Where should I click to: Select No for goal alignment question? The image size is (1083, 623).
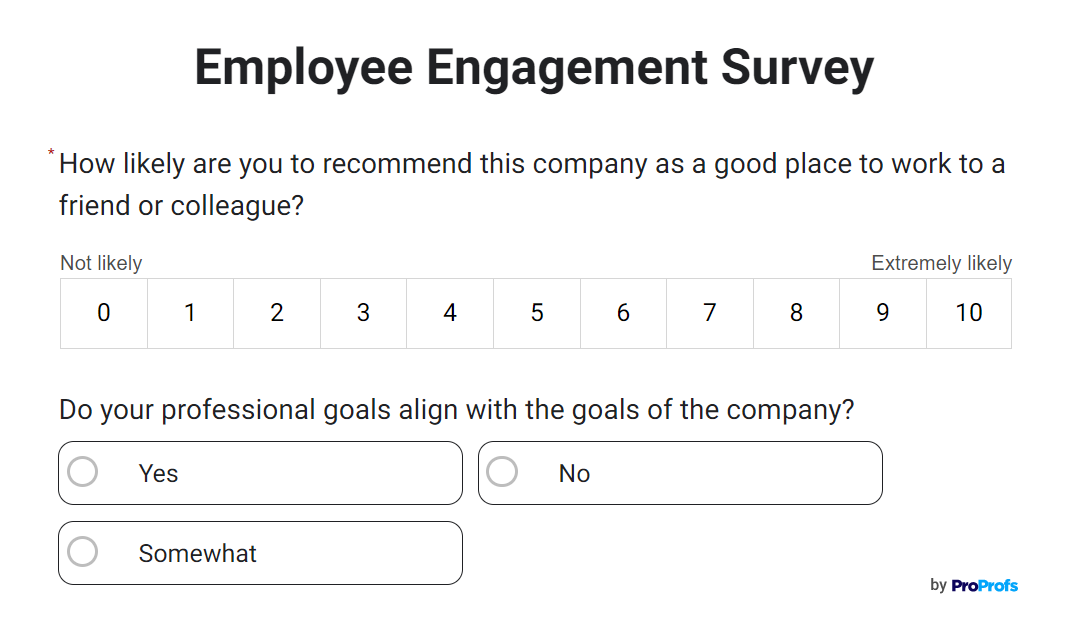[x=680, y=472]
